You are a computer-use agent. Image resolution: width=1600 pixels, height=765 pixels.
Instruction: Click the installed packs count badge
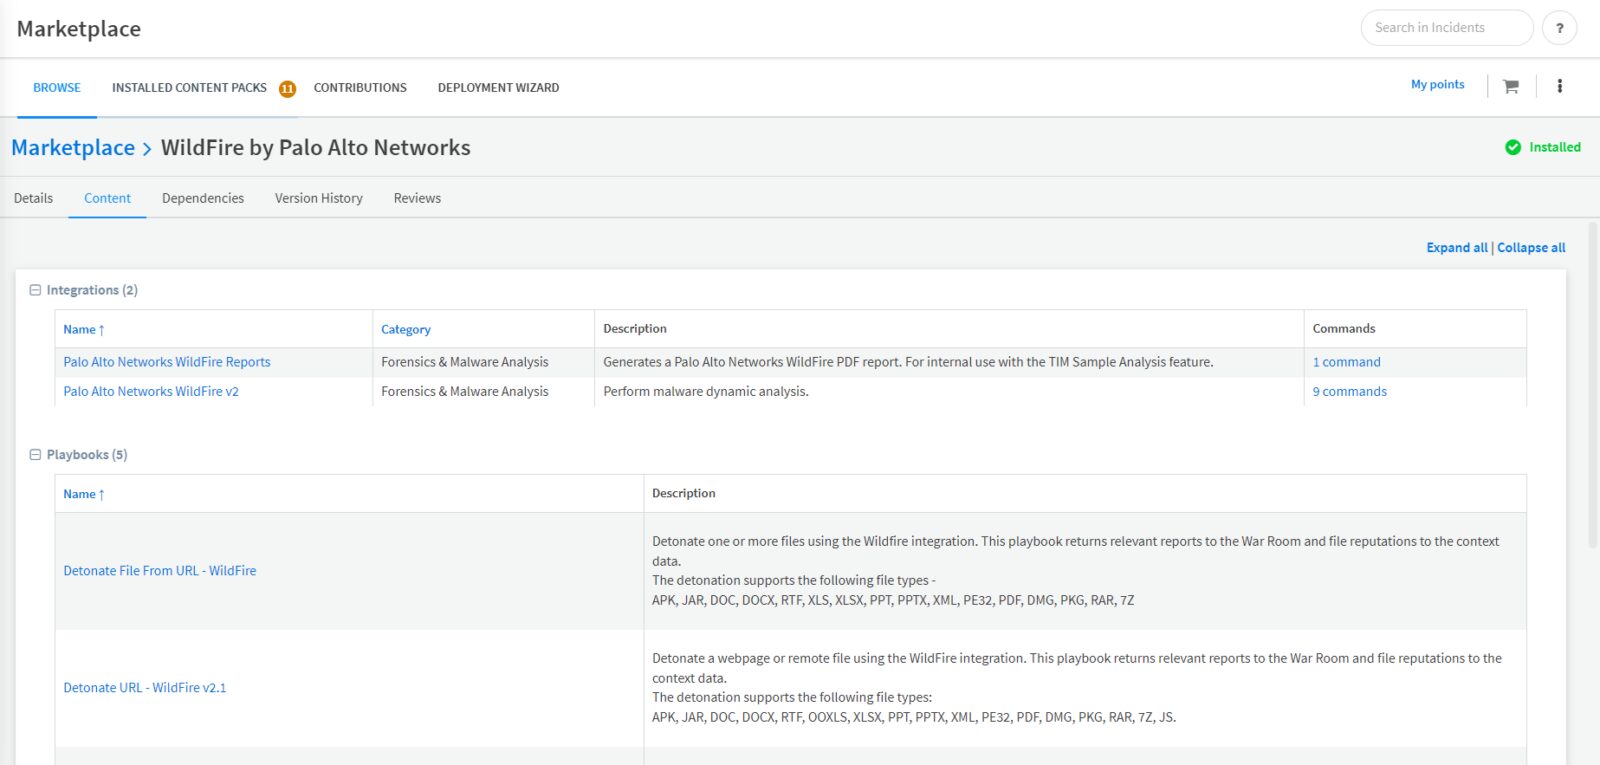coord(287,88)
